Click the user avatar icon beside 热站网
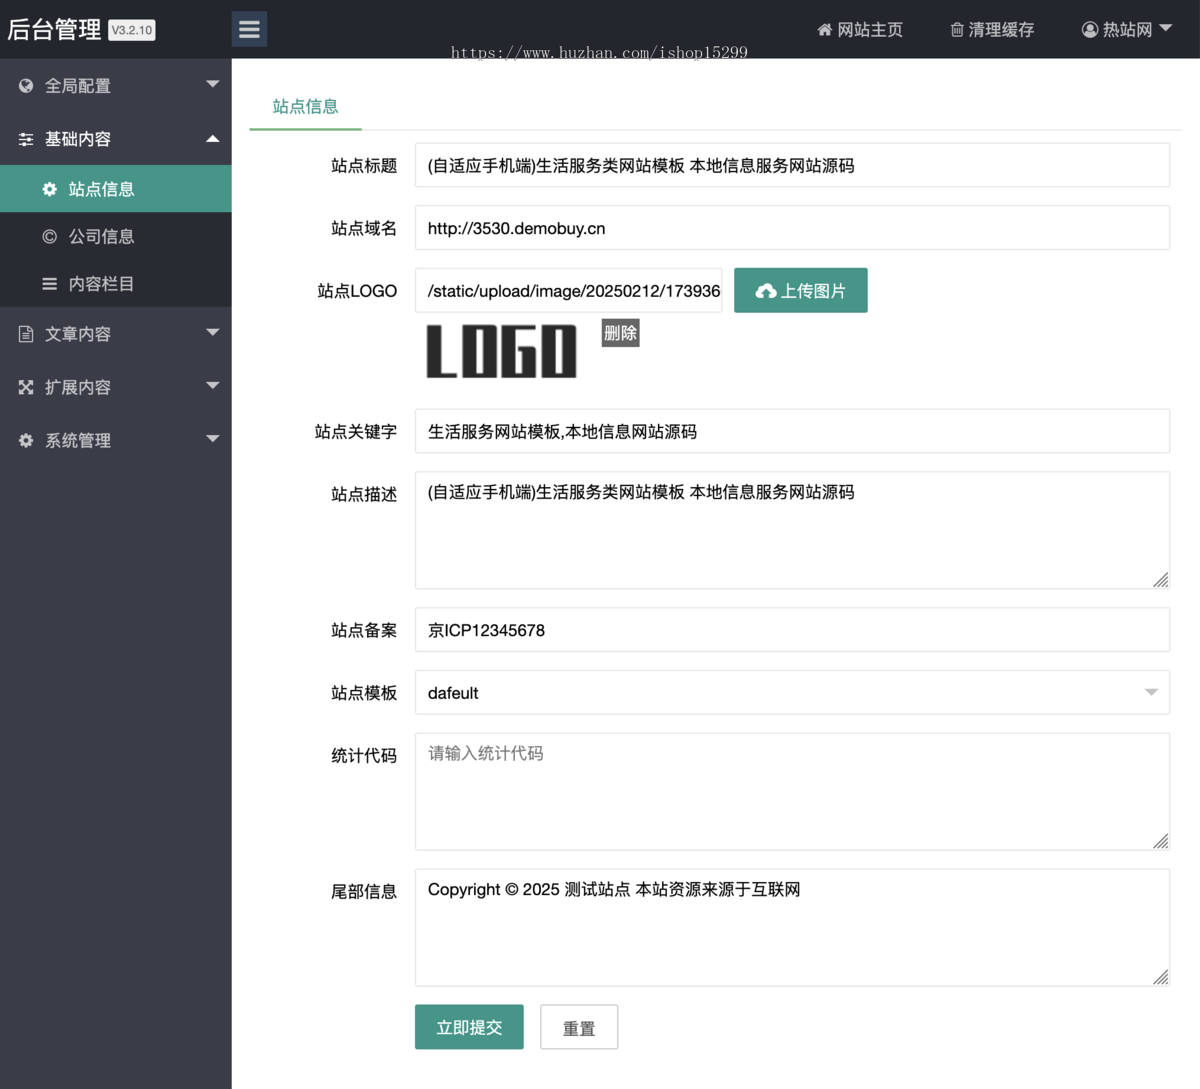 pyautogui.click(x=1090, y=30)
